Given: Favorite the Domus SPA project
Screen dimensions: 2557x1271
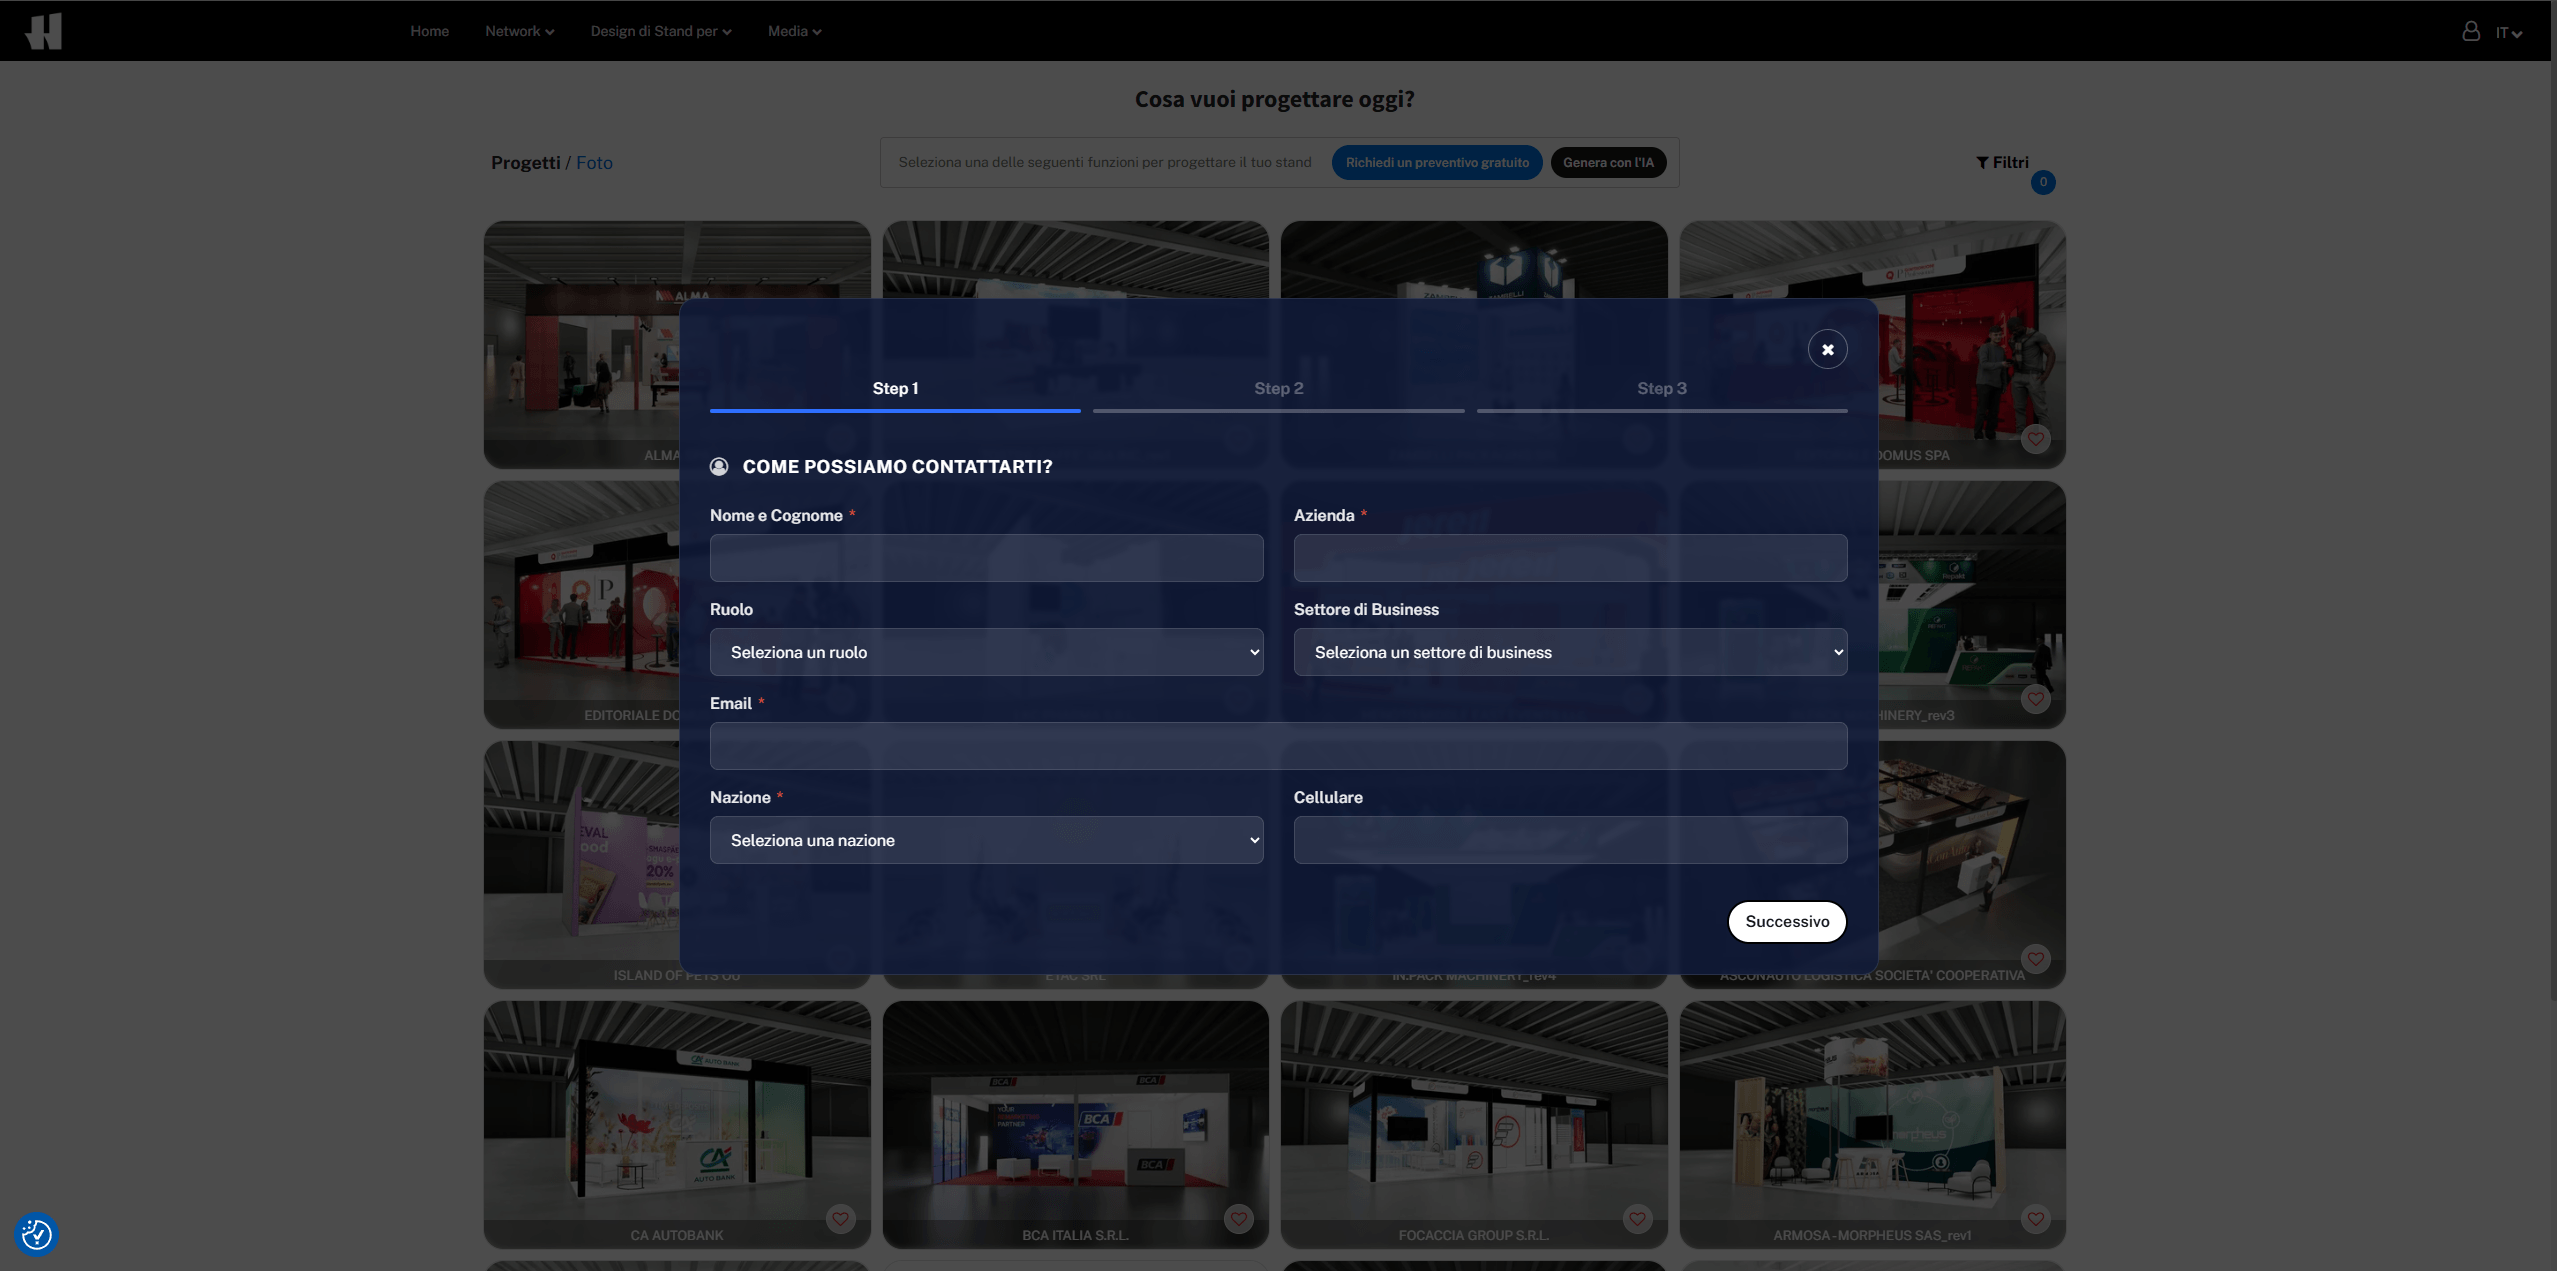Looking at the screenshot, I should click(x=2035, y=439).
